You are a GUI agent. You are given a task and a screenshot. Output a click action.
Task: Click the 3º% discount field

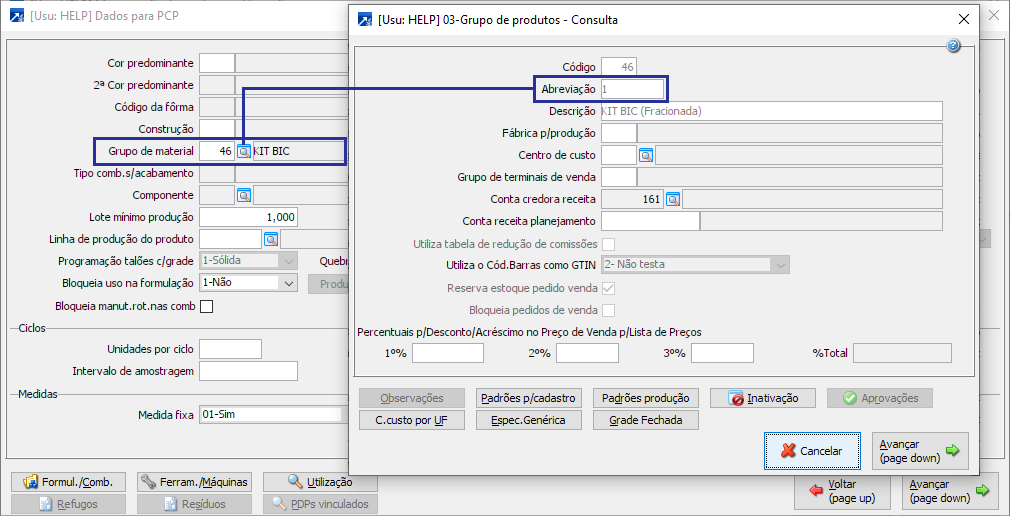pos(722,353)
